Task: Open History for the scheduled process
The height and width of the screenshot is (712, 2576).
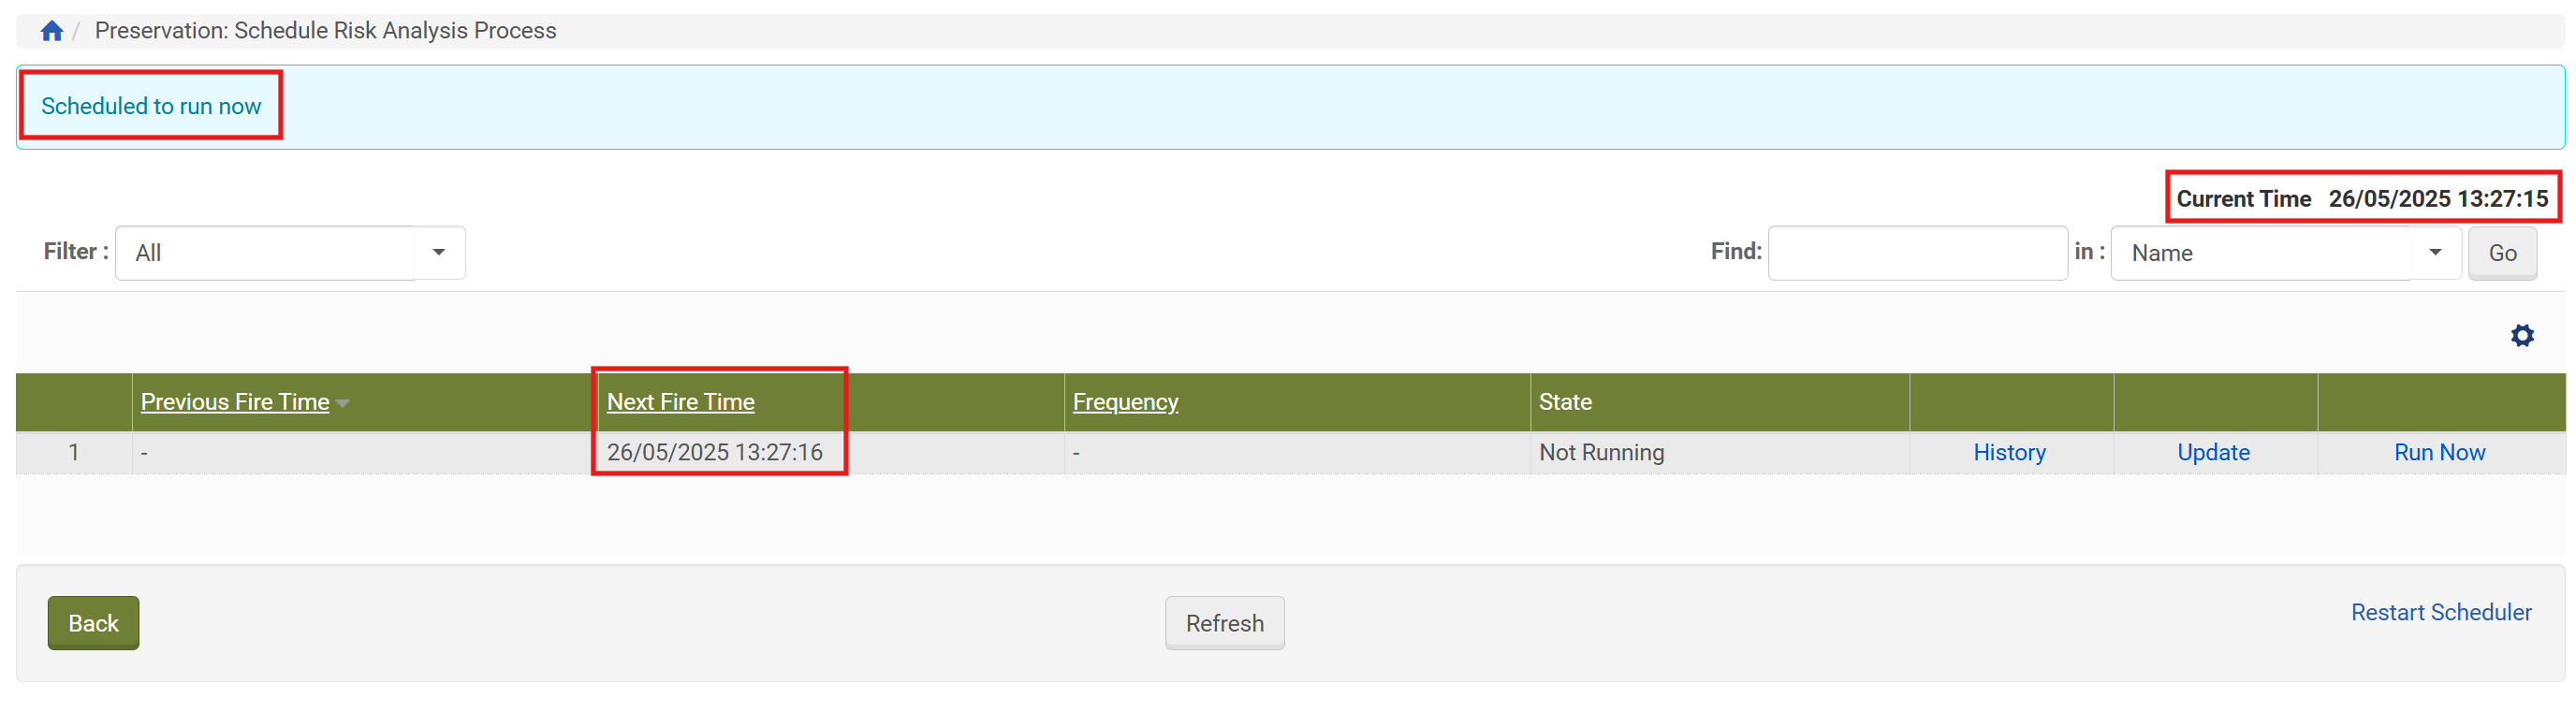Action: pyautogui.click(x=2008, y=452)
